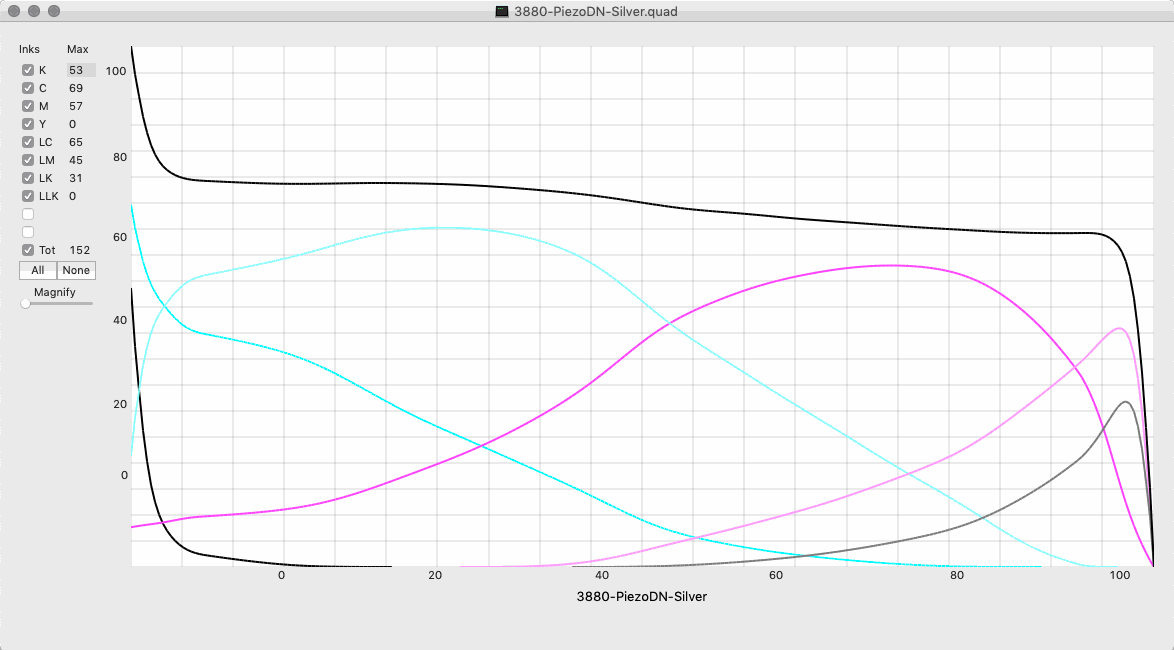Click the Tot value 152

(79, 249)
